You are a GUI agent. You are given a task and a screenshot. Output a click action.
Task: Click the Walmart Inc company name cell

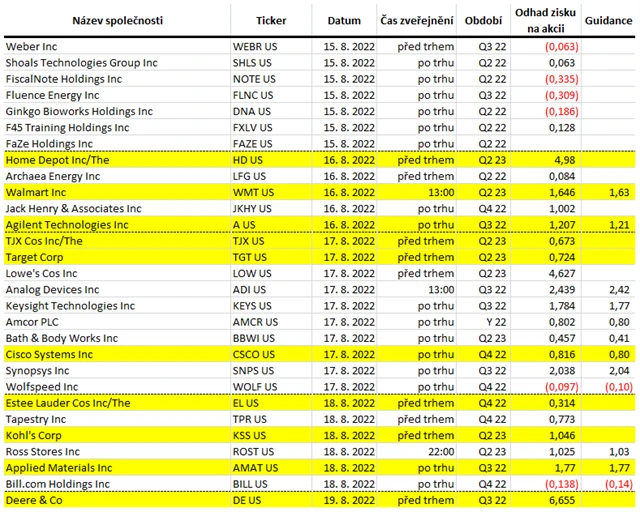point(36,192)
